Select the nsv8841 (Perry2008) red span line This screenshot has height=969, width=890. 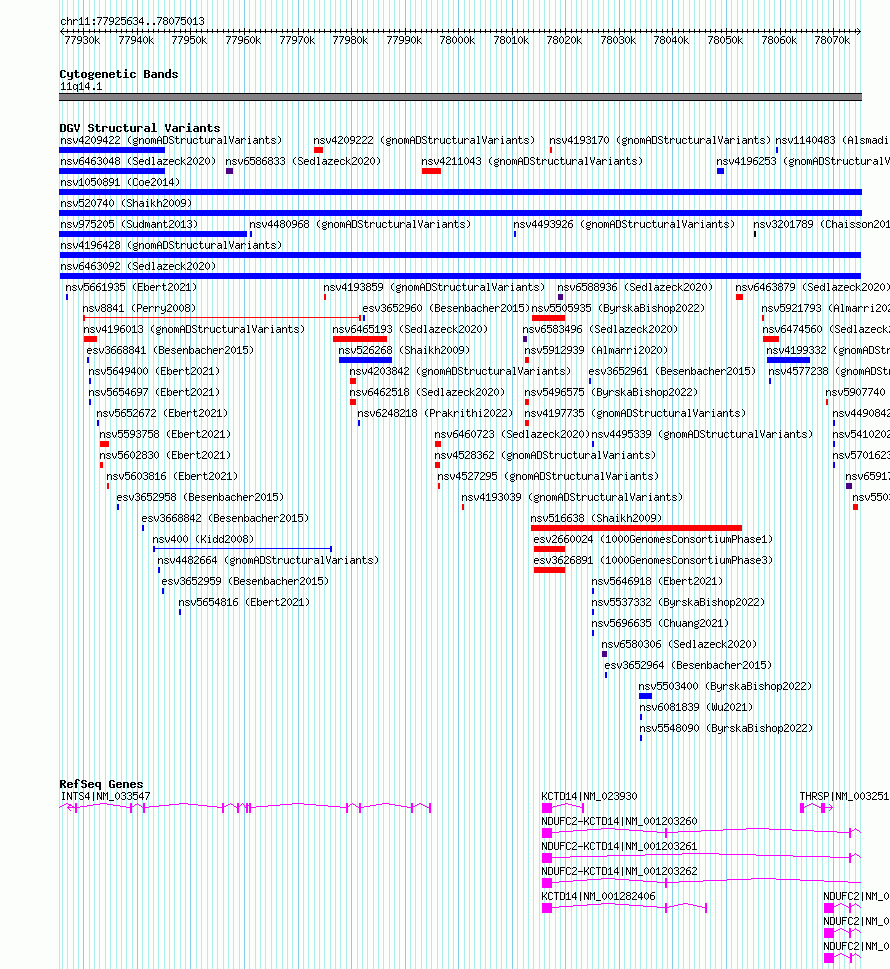click(222, 318)
